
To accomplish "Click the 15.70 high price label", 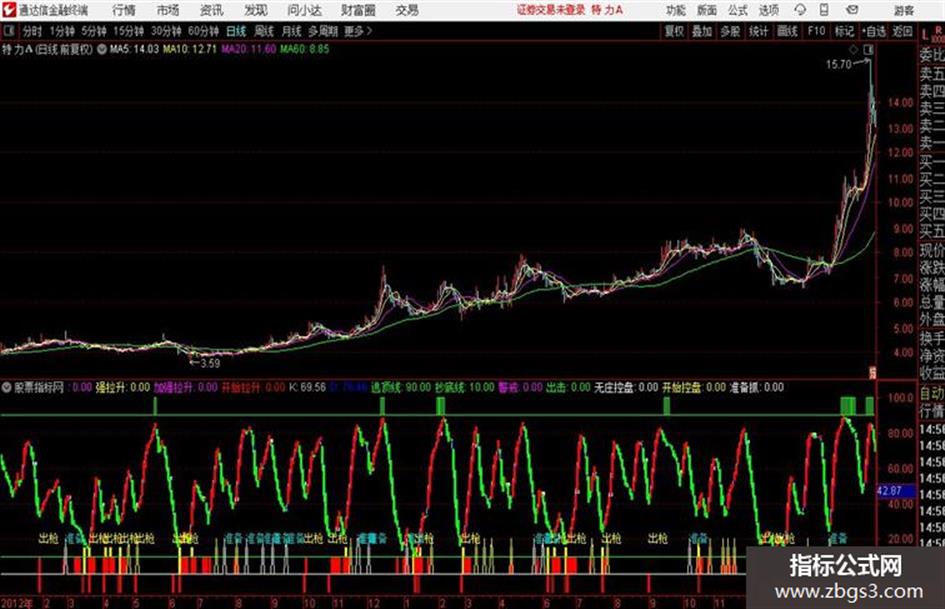I will pyautogui.click(x=839, y=65).
